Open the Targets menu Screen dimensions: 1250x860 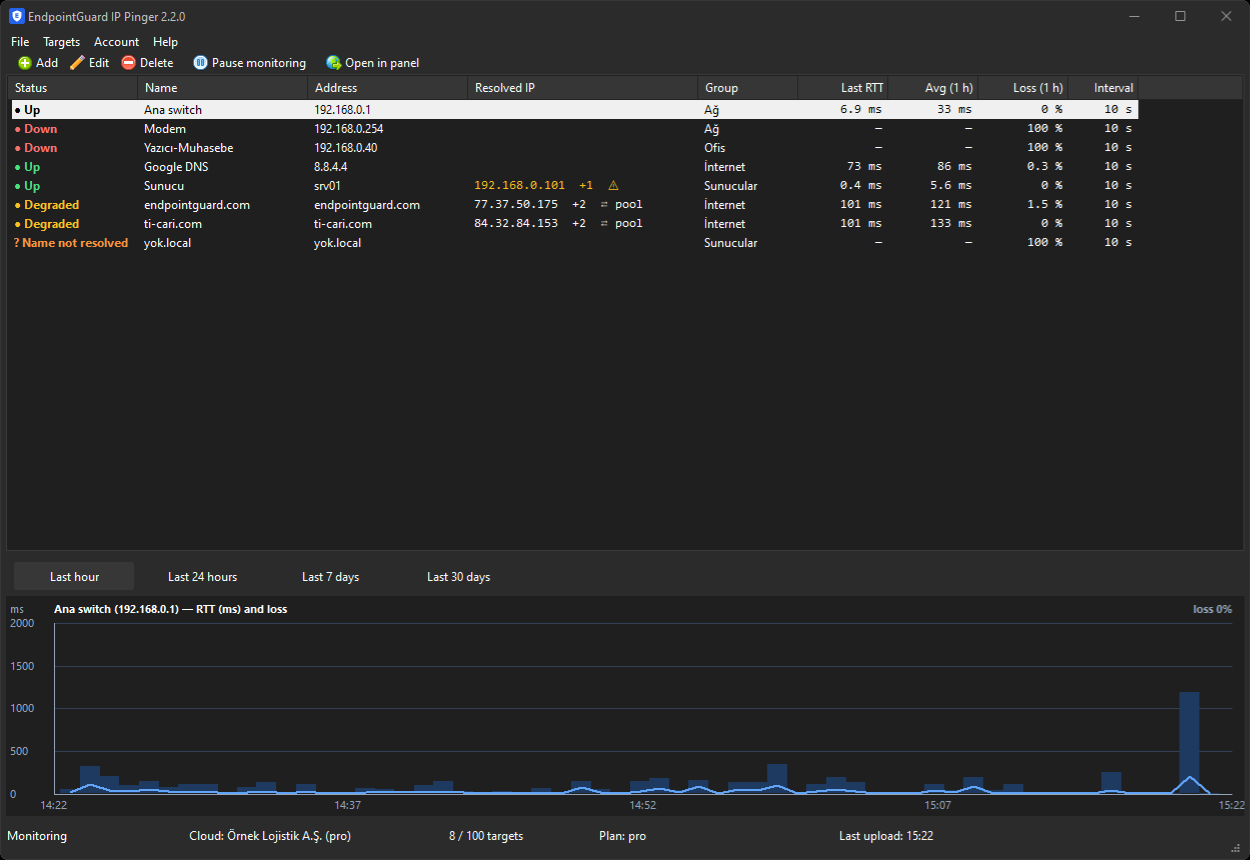tap(61, 42)
